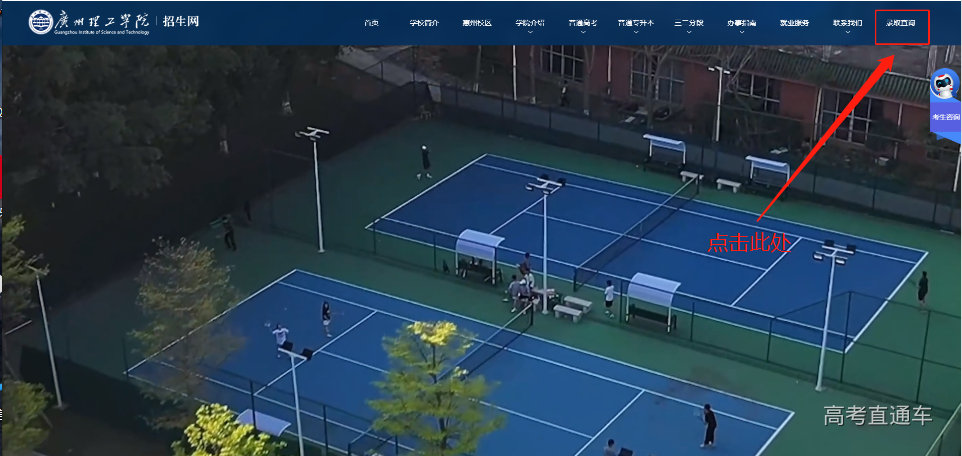The width and height of the screenshot is (962, 456).
Task: Click the campus tennis court banner video
Action: (x=481, y=250)
